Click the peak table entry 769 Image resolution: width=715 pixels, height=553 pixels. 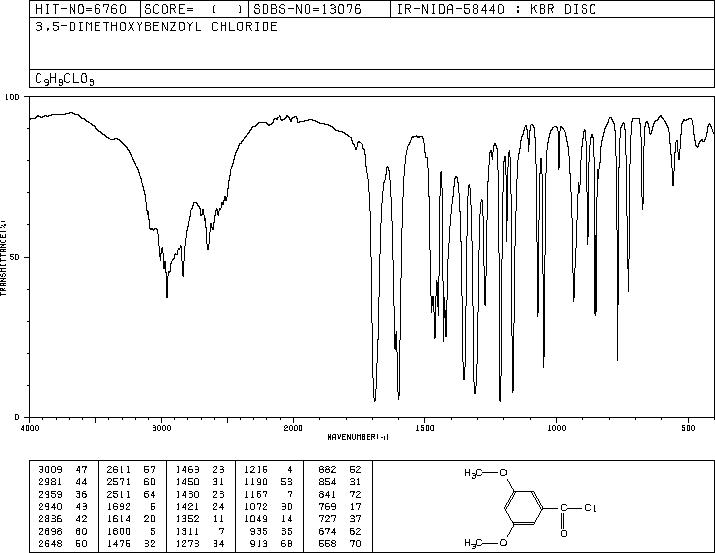pyautogui.click(x=327, y=506)
